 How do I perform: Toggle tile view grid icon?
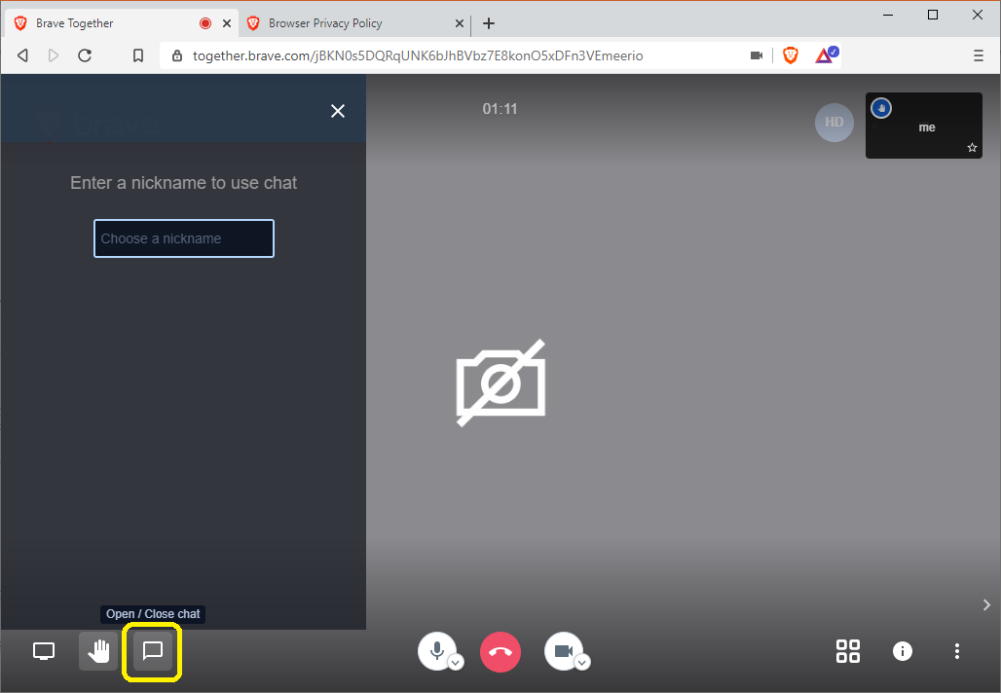click(x=848, y=652)
